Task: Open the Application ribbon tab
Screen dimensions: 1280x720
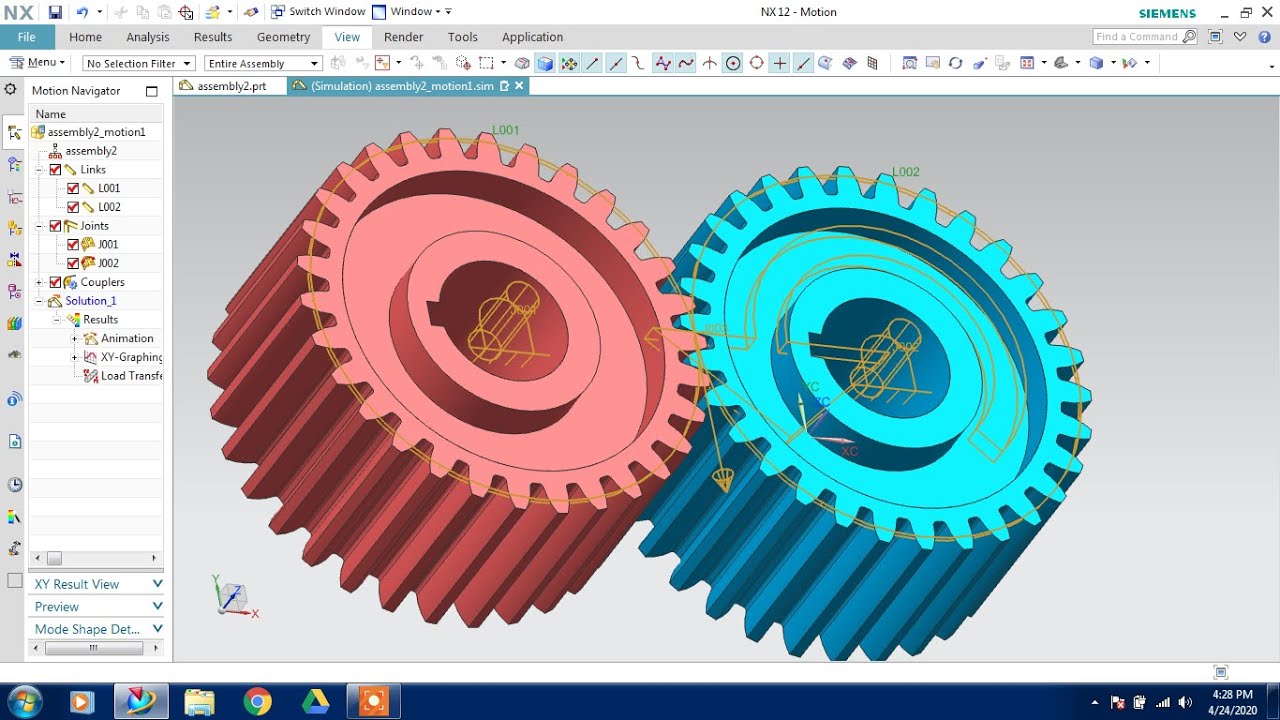Action: click(x=532, y=37)
